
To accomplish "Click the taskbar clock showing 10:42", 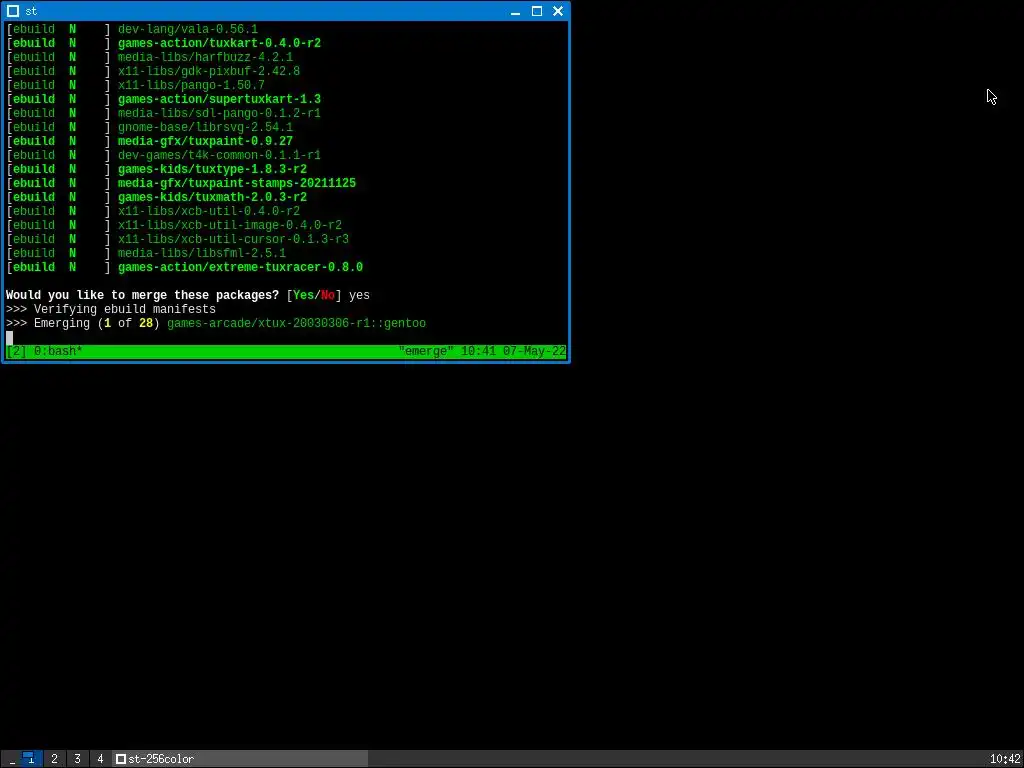I will pos(1005,759).
